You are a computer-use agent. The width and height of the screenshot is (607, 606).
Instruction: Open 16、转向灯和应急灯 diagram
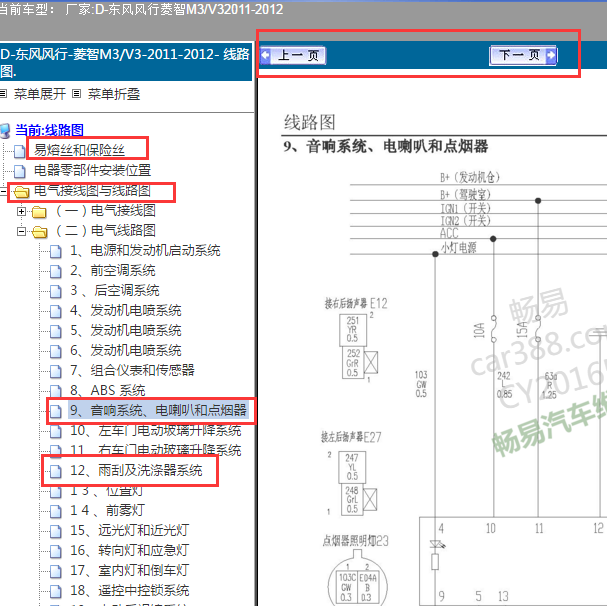(130, 550)
